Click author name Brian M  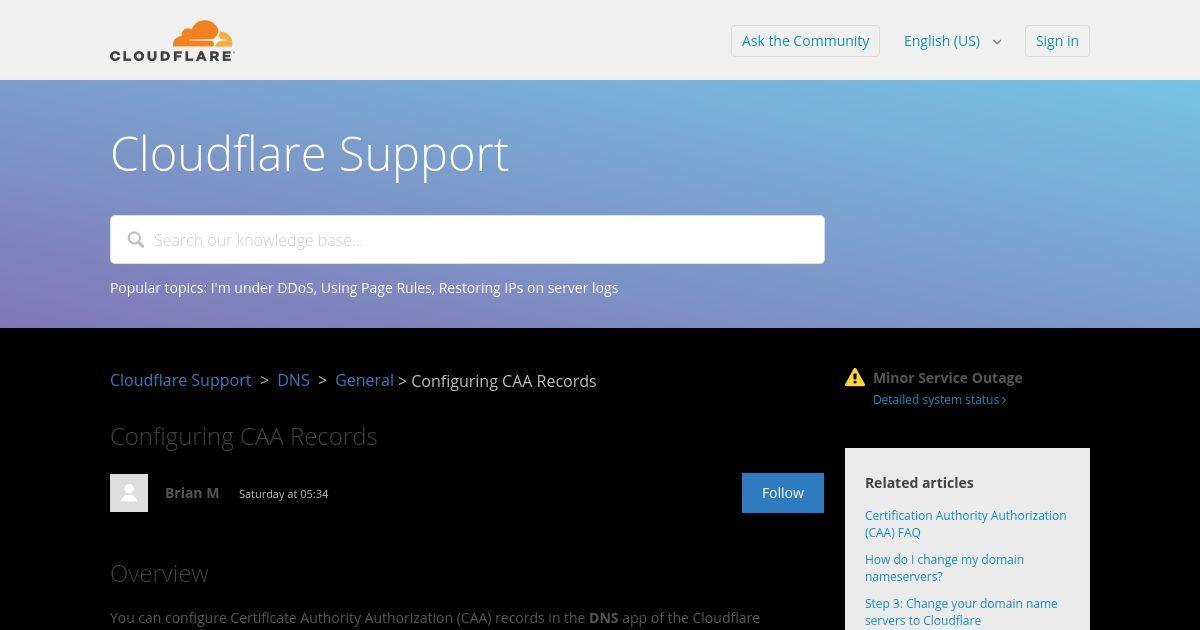coord(192,493)
